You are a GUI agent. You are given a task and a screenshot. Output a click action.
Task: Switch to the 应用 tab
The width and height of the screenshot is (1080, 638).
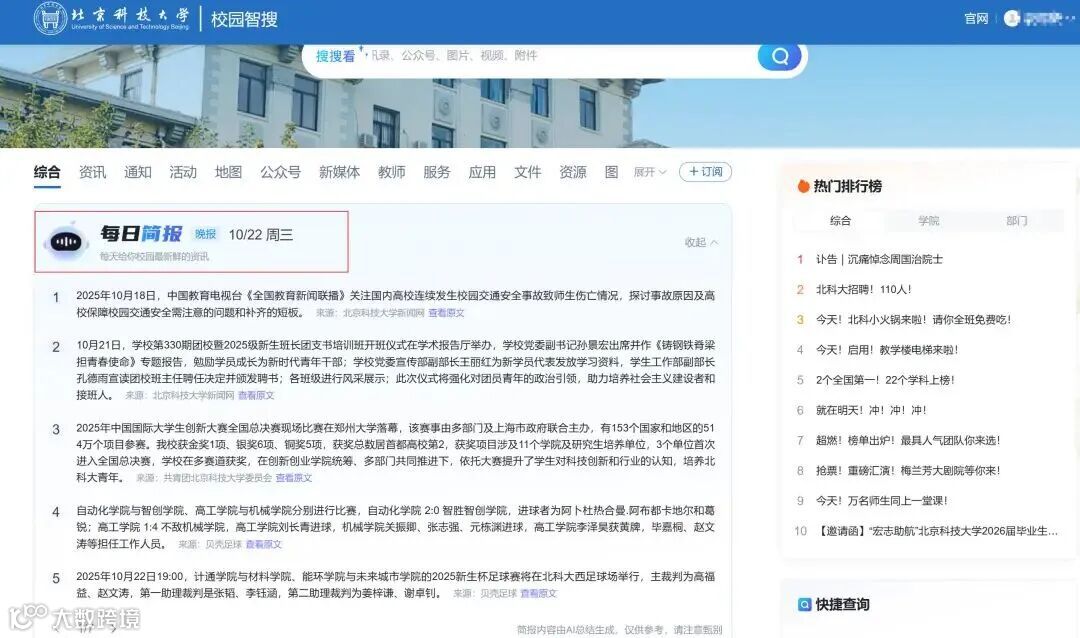[482, 172]
